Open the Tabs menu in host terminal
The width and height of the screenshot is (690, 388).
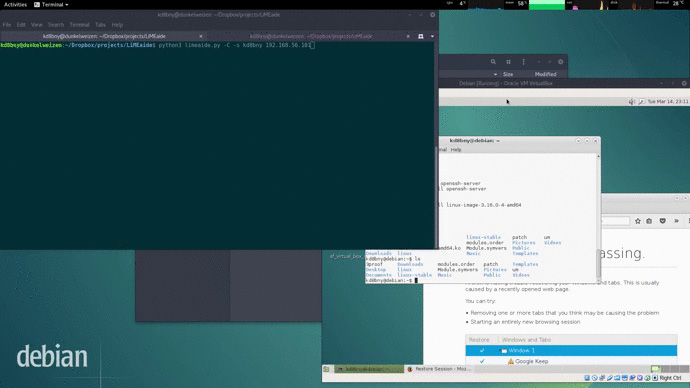tap(100, 25)
